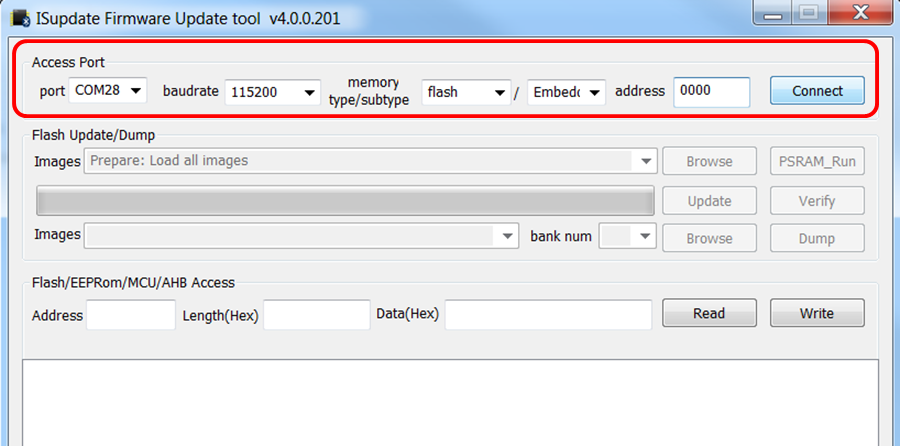Viewport: 900px width, 446px height.
Task: Click the PSRAM_Run button
Action: tap(817, 161)
